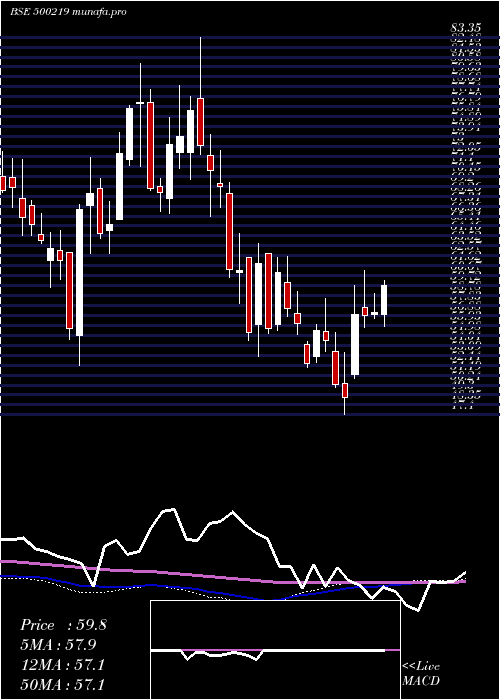Click the '<<Live MACD' label

(421, 673)
